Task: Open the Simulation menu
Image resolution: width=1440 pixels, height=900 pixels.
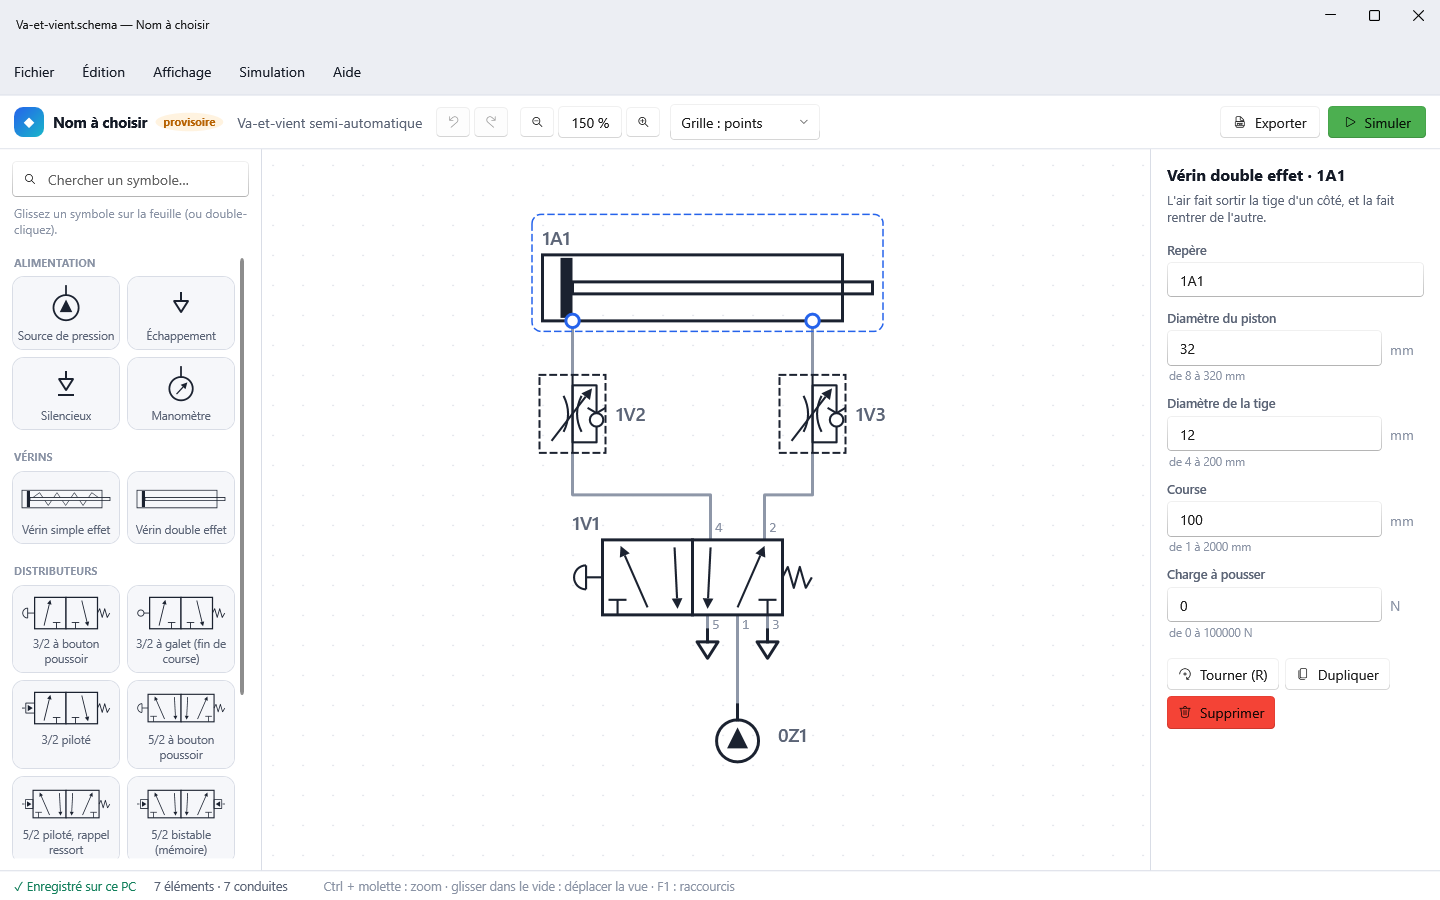Action: [272, 72]
